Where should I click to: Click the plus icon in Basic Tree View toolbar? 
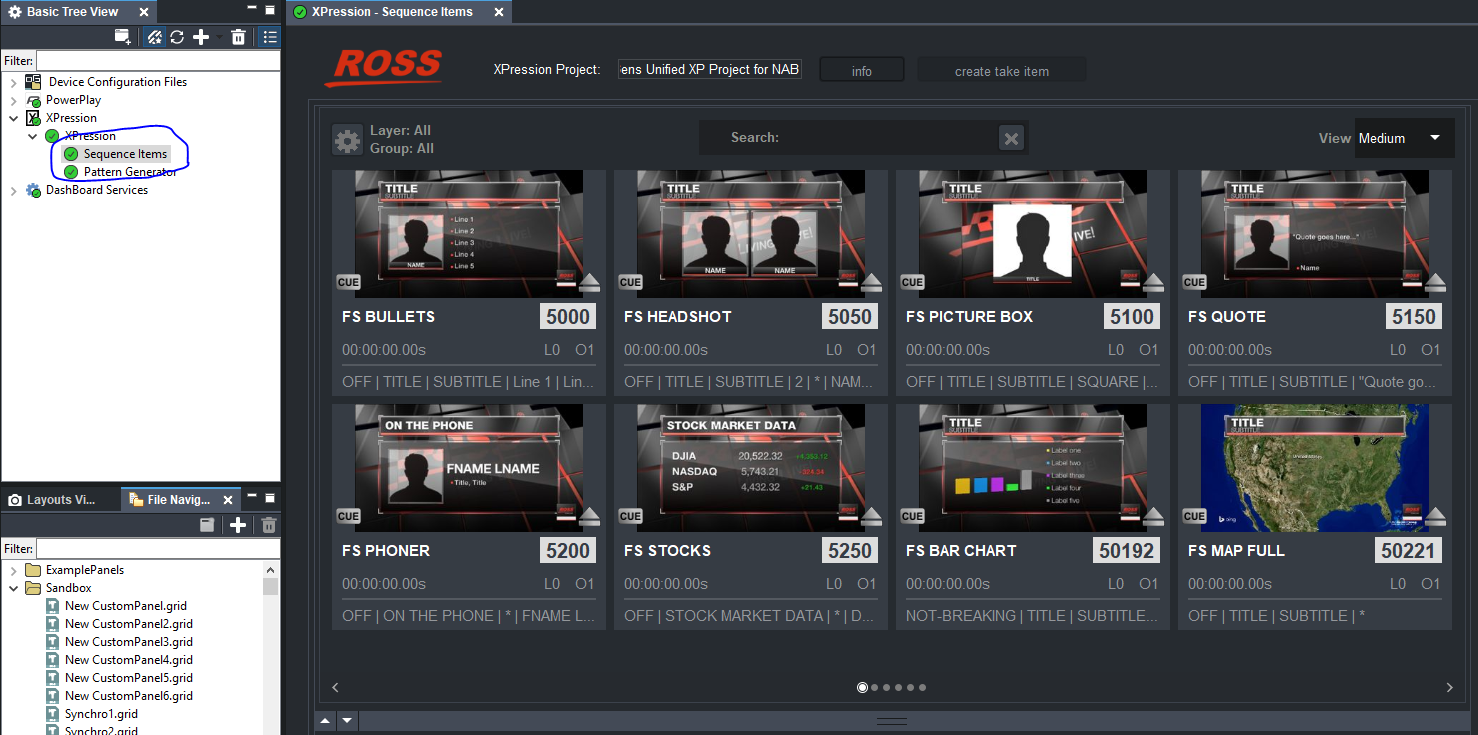coord(201,37)
